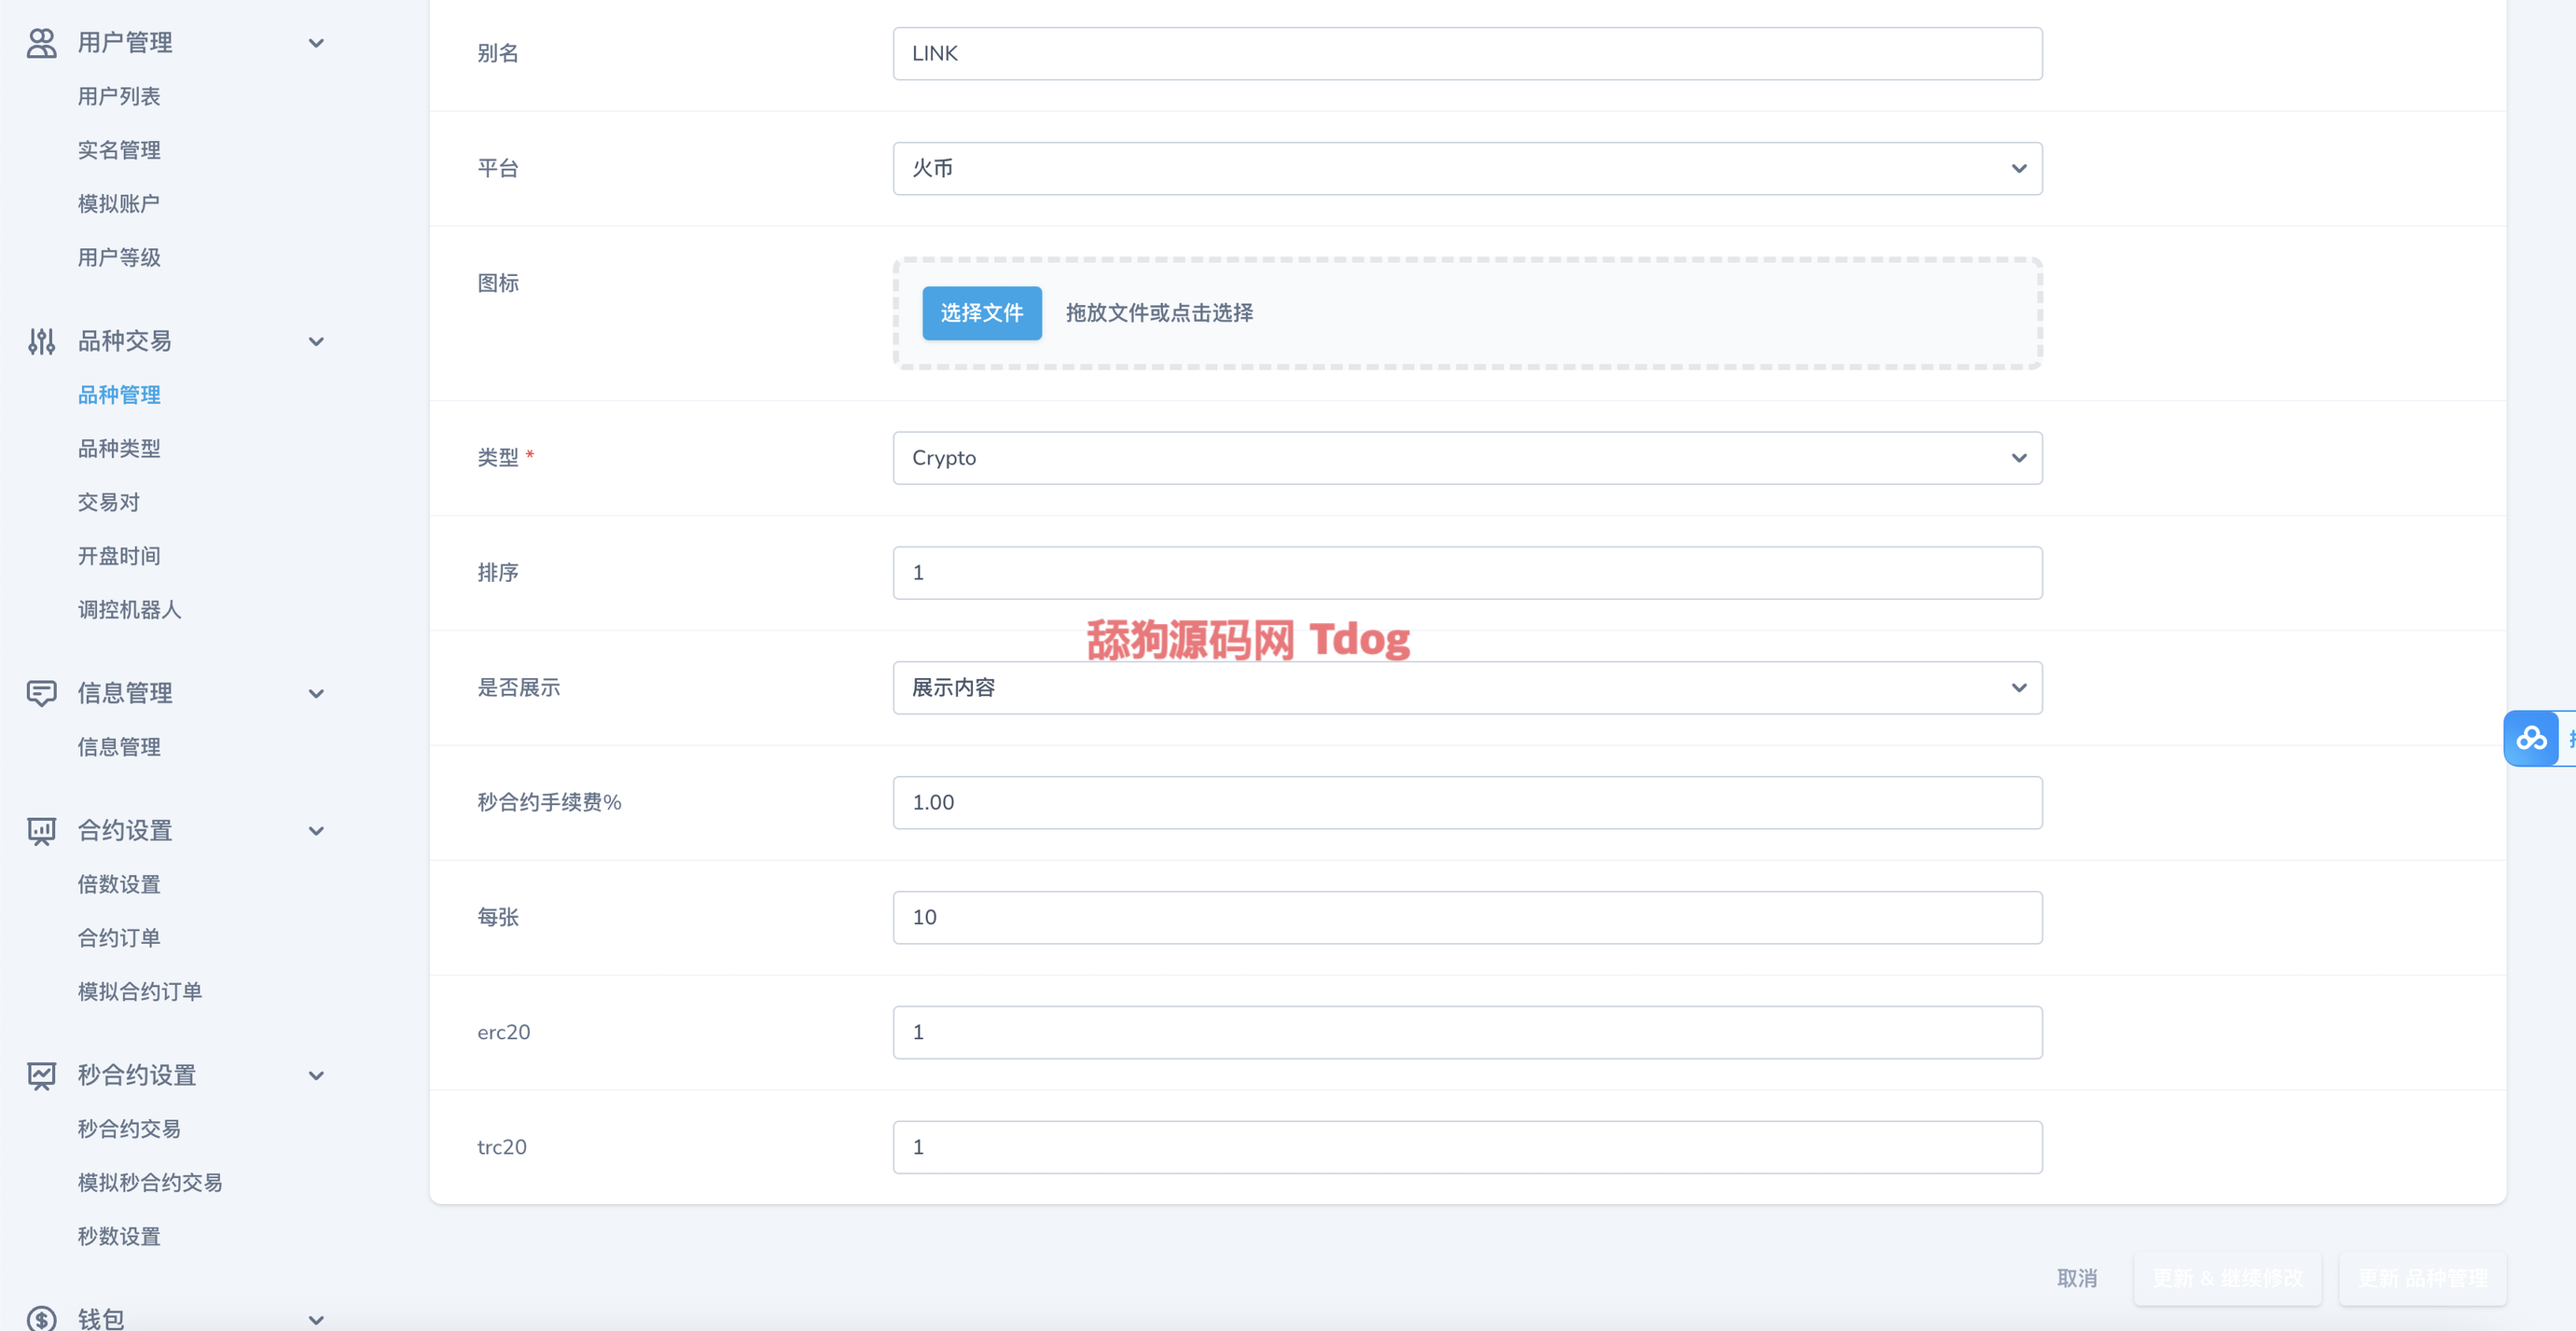Open the 类型 dropdown showing Crypto
This screenshot has width=2576, height=1331.
pyautogui.click(x=1466, y=457)
